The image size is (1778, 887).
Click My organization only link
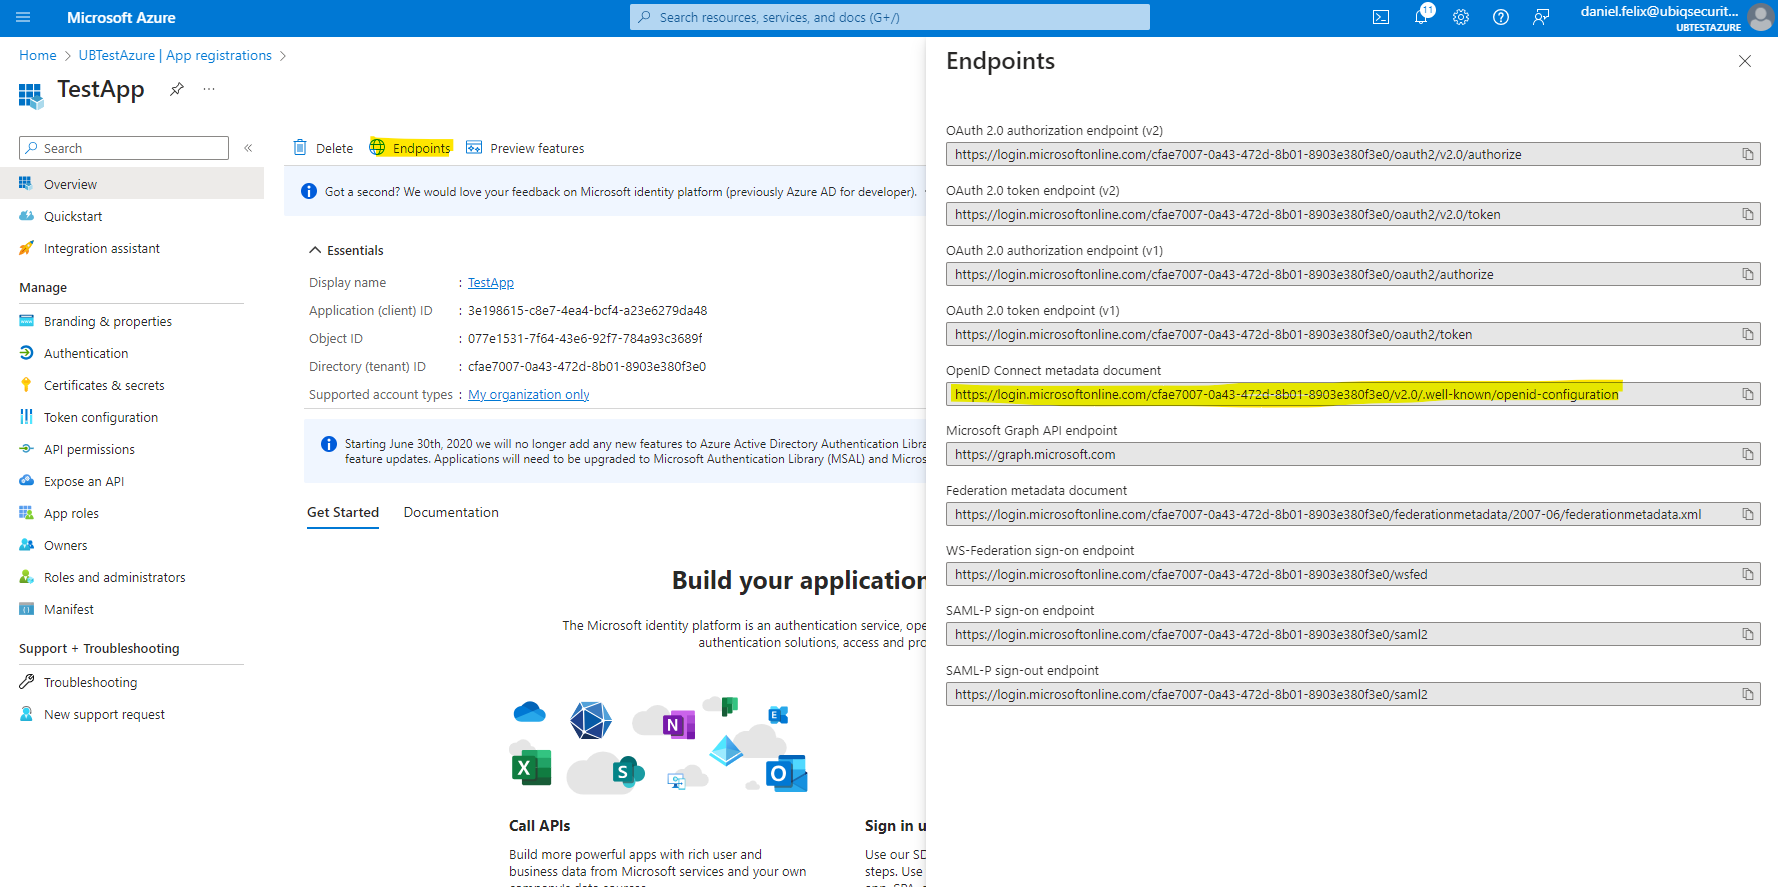529,395
